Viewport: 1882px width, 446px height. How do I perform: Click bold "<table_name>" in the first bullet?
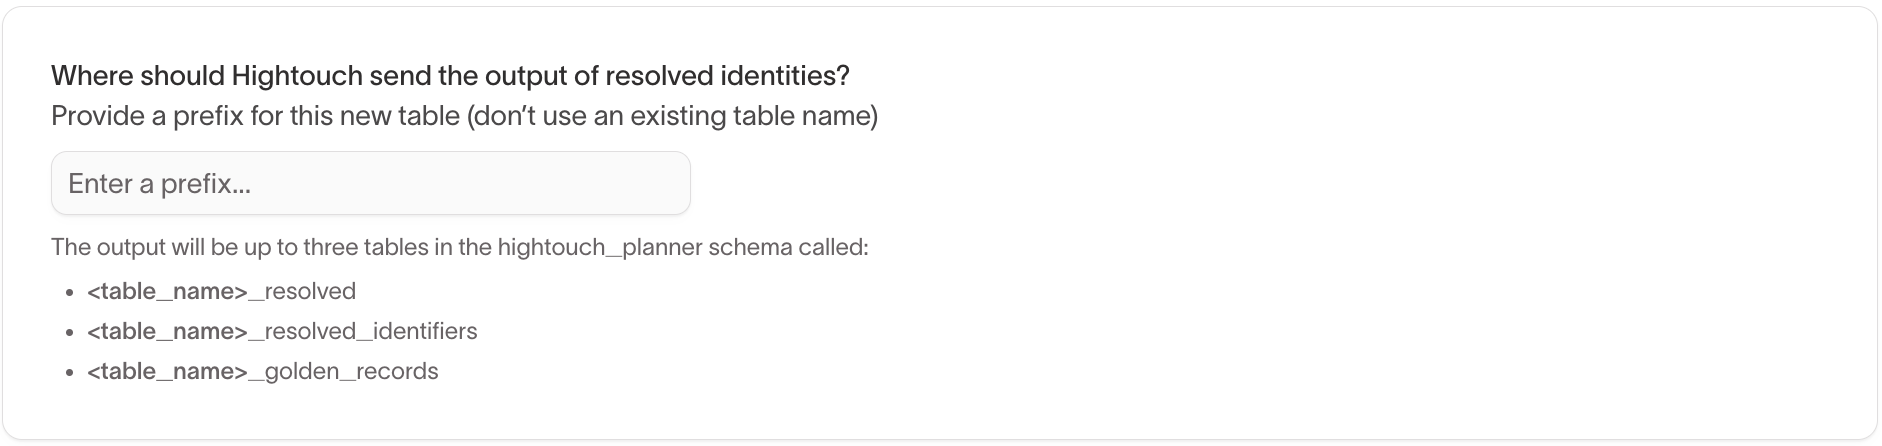(x=167, y=292)
